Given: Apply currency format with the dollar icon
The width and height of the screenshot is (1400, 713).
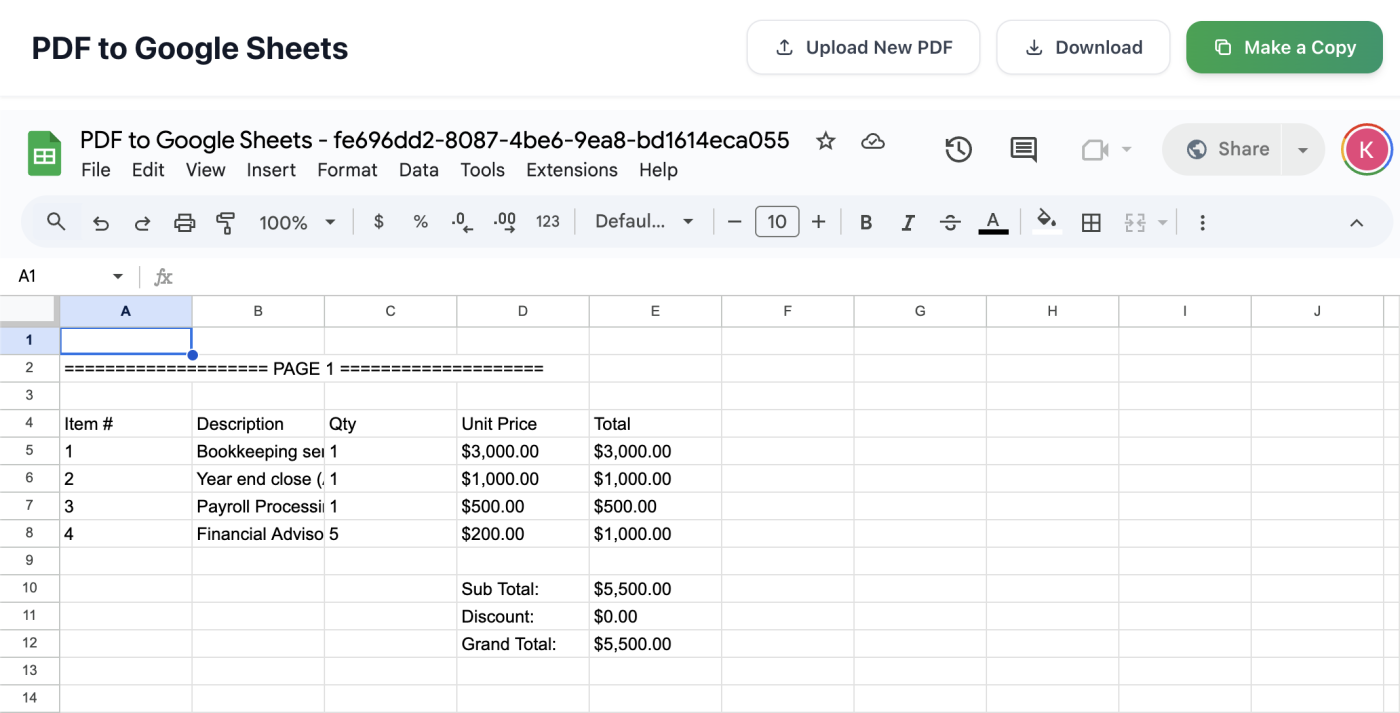Looking at the screenshot, I should click(x=378, y=222).
